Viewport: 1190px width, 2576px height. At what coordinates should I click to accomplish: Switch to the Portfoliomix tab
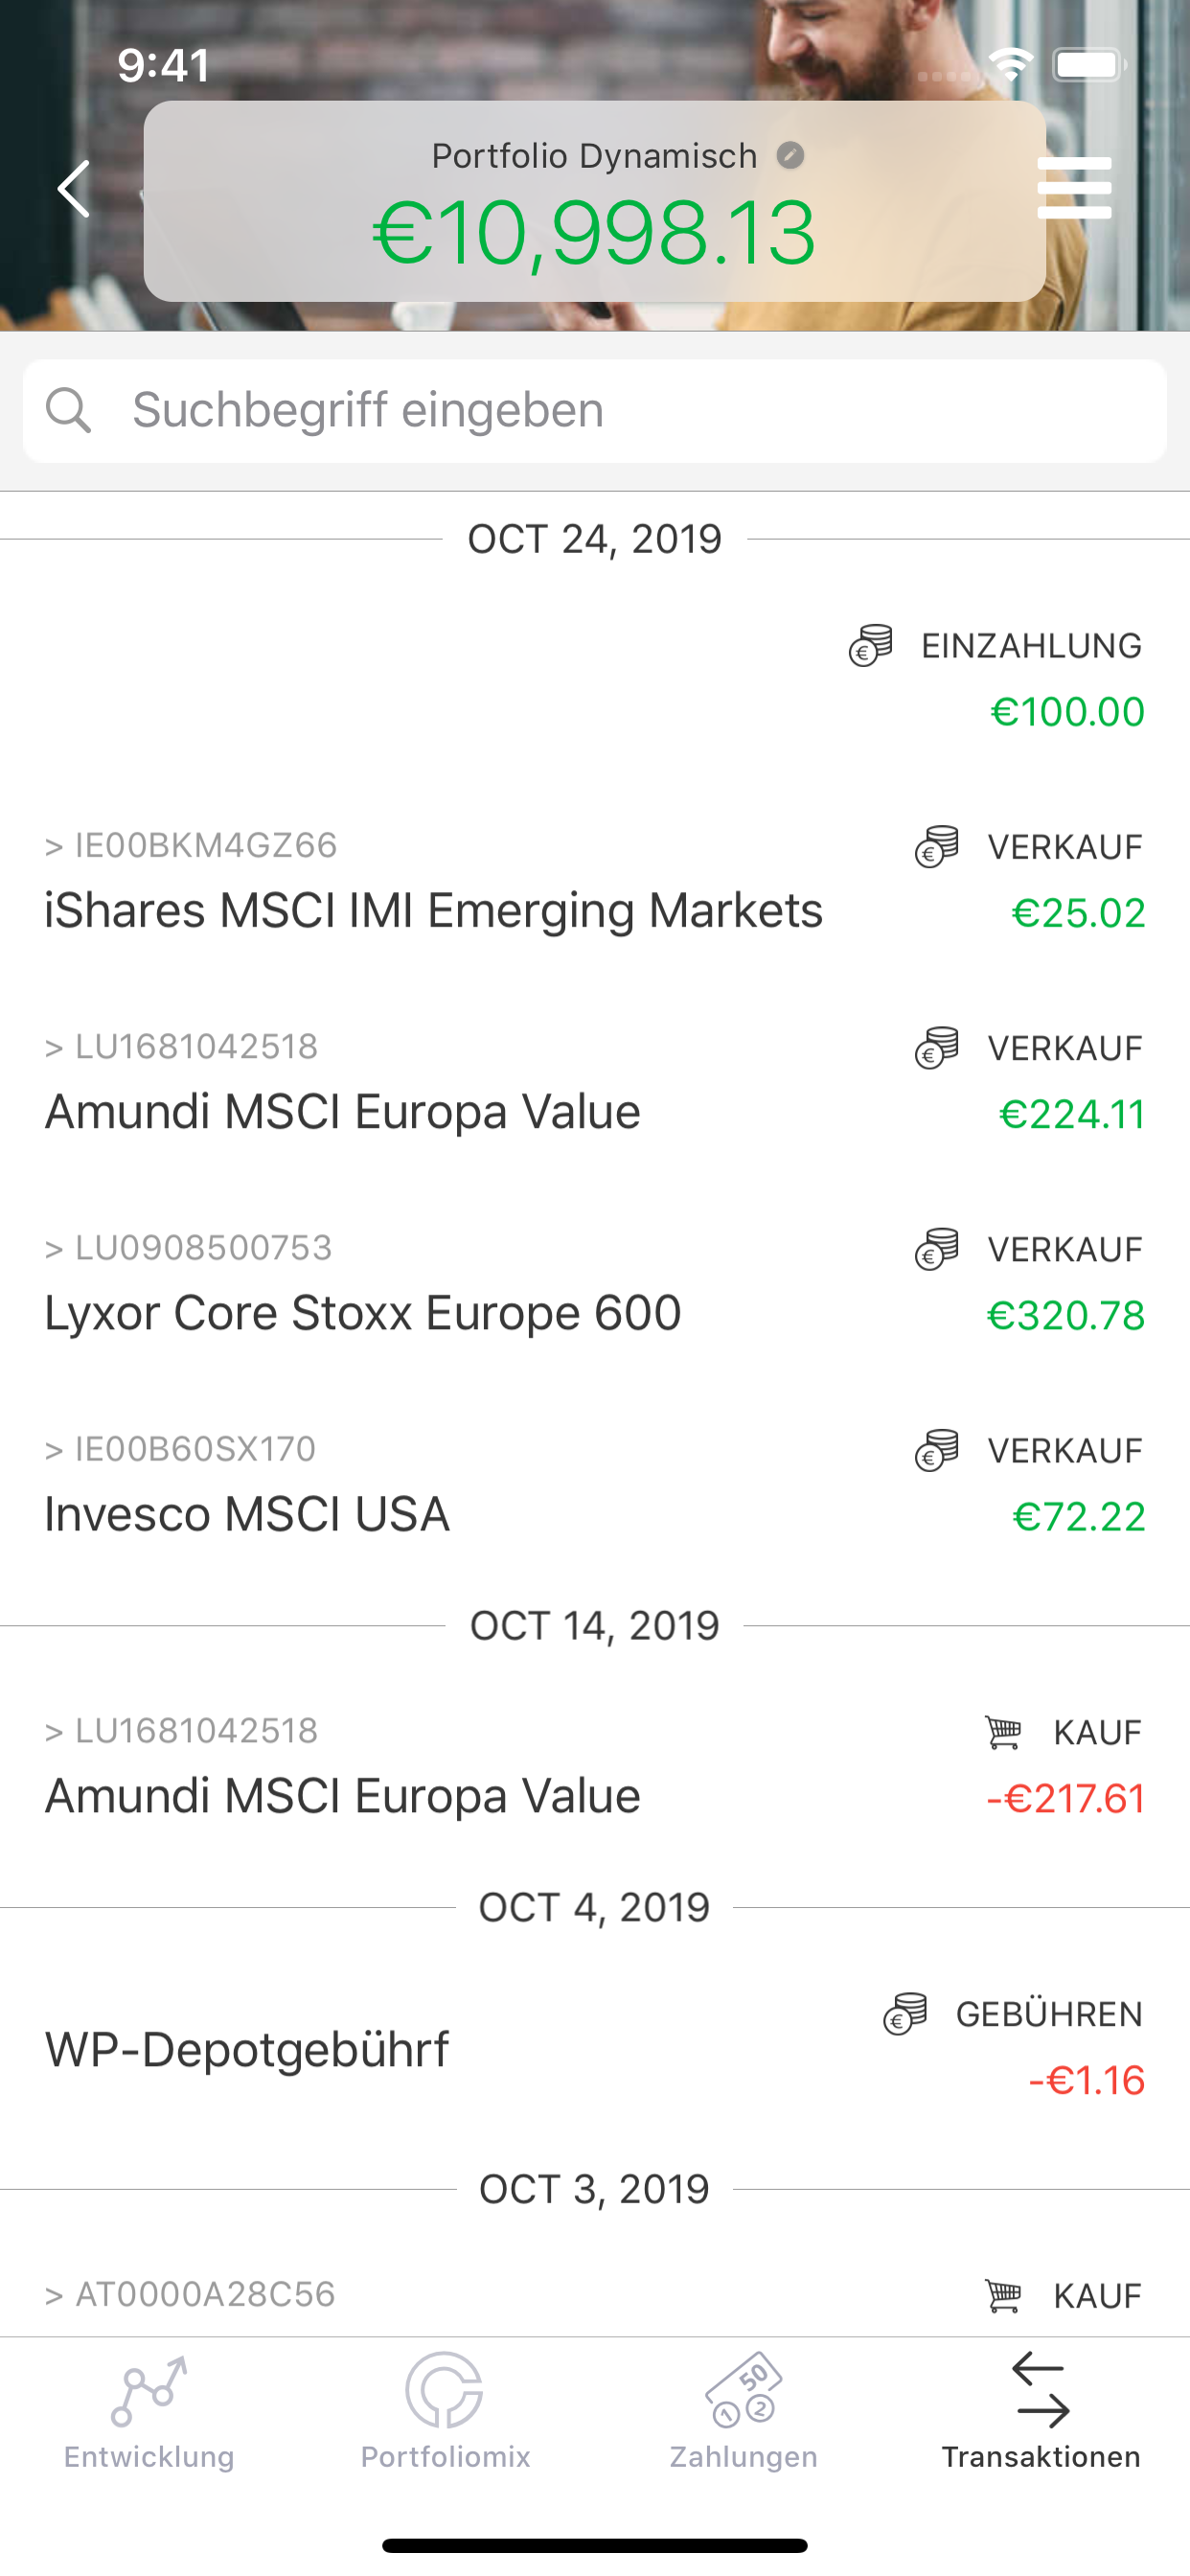(445, 2412)
